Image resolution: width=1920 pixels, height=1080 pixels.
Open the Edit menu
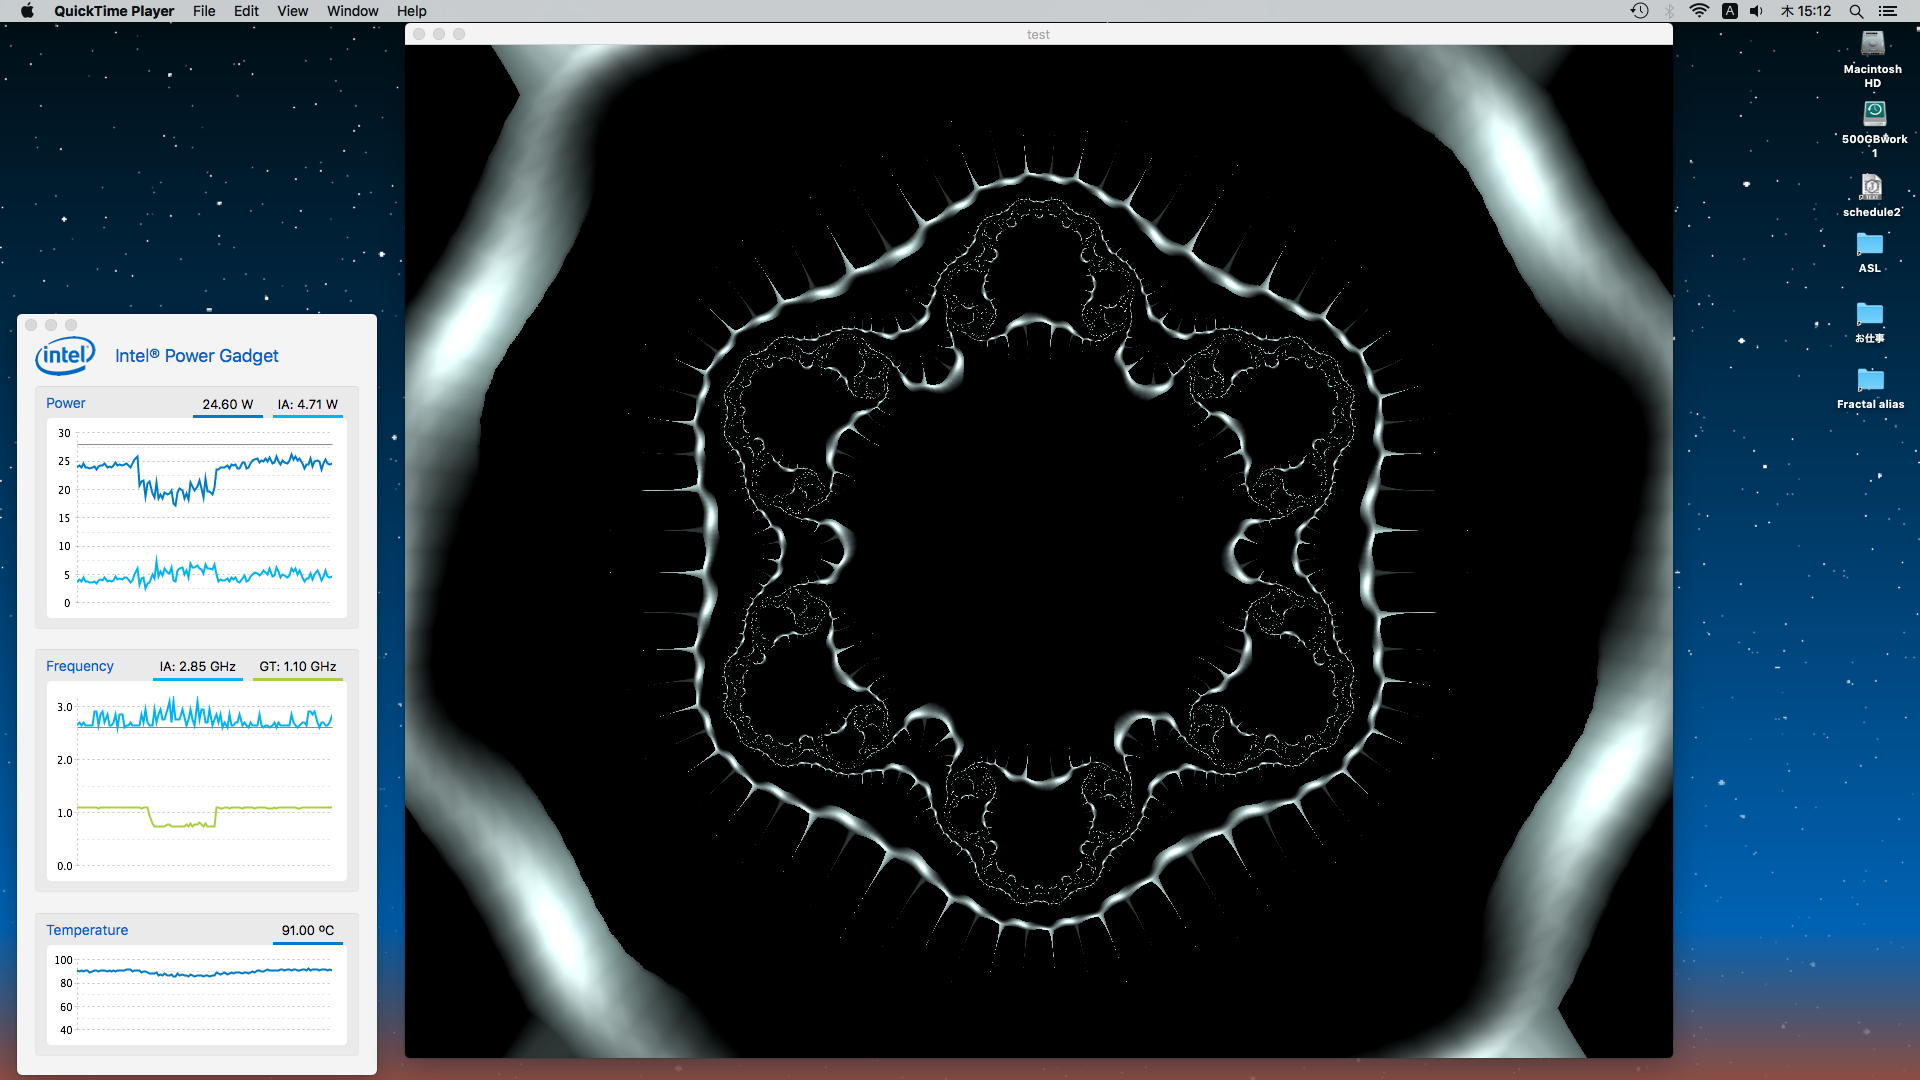point(246,11)
